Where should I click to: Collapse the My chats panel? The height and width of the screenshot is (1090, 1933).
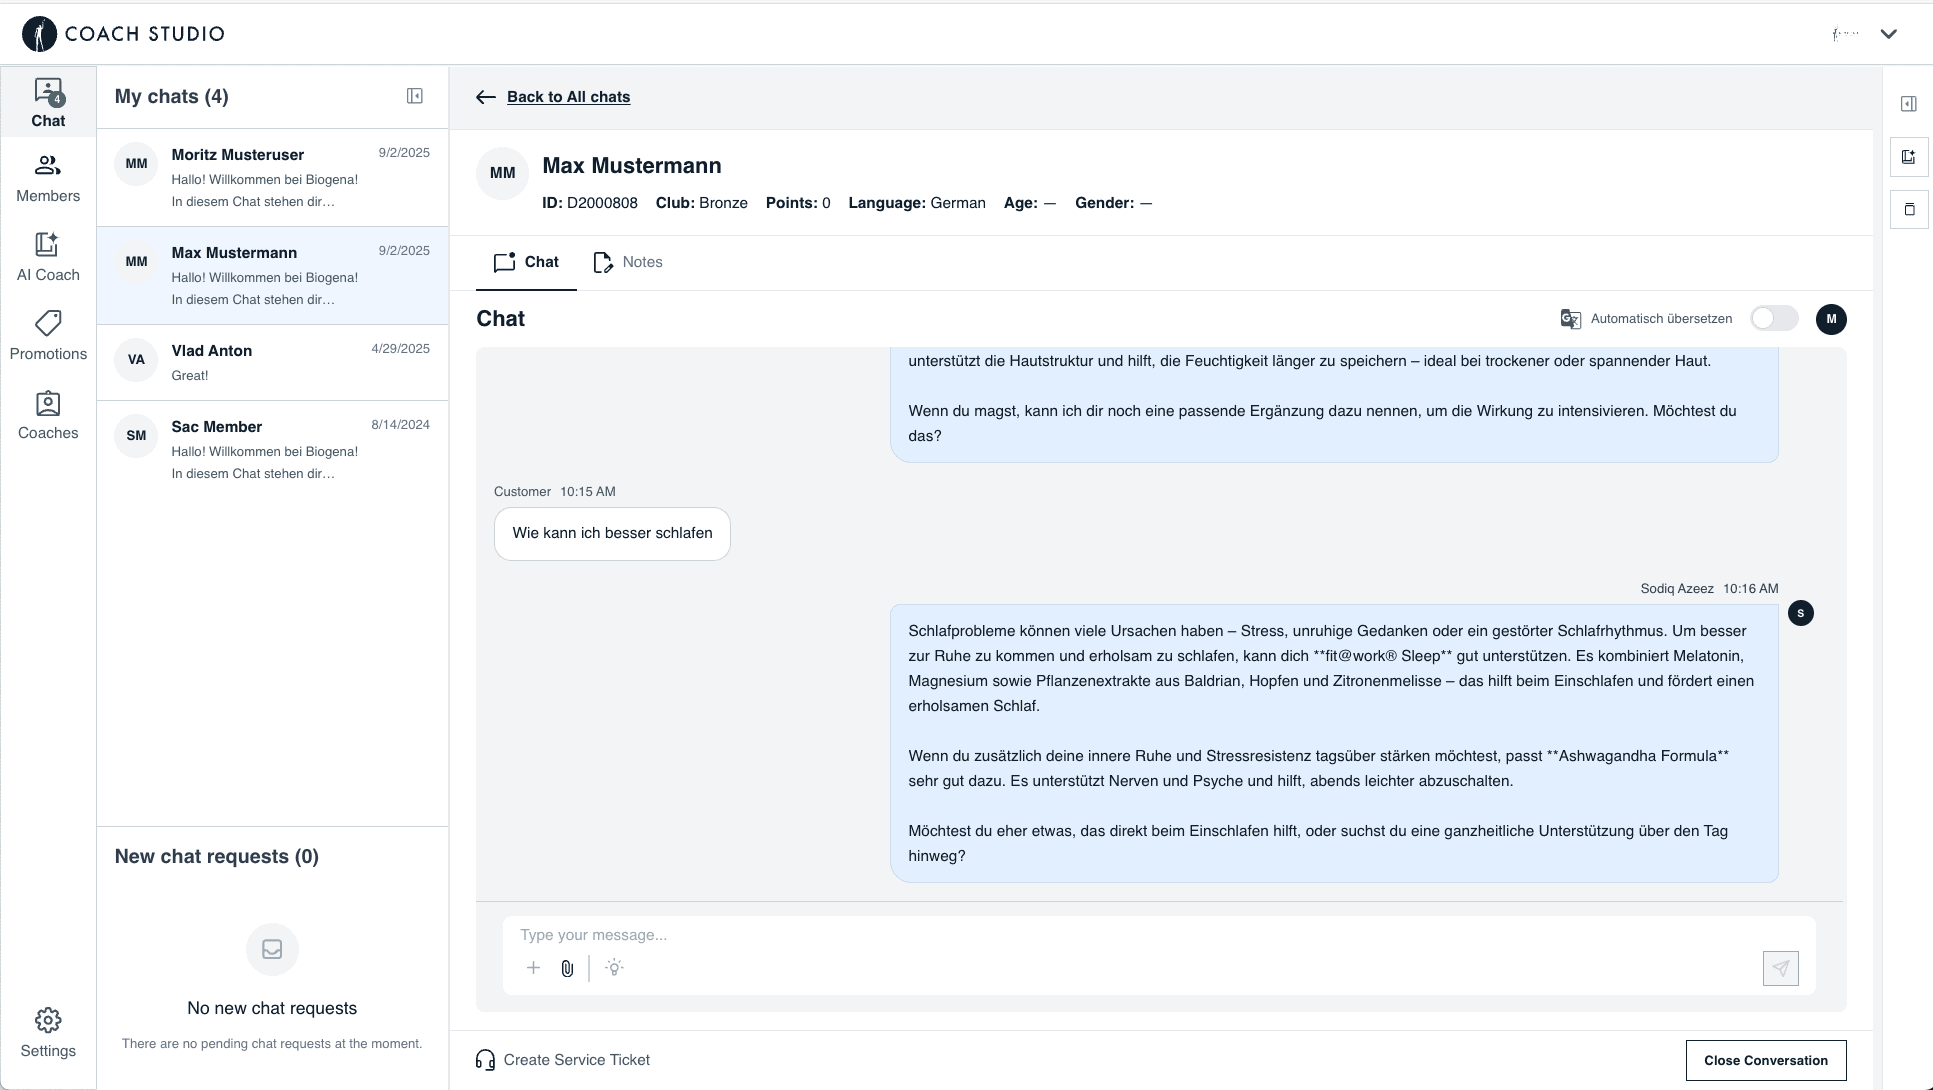pos(415,96)
